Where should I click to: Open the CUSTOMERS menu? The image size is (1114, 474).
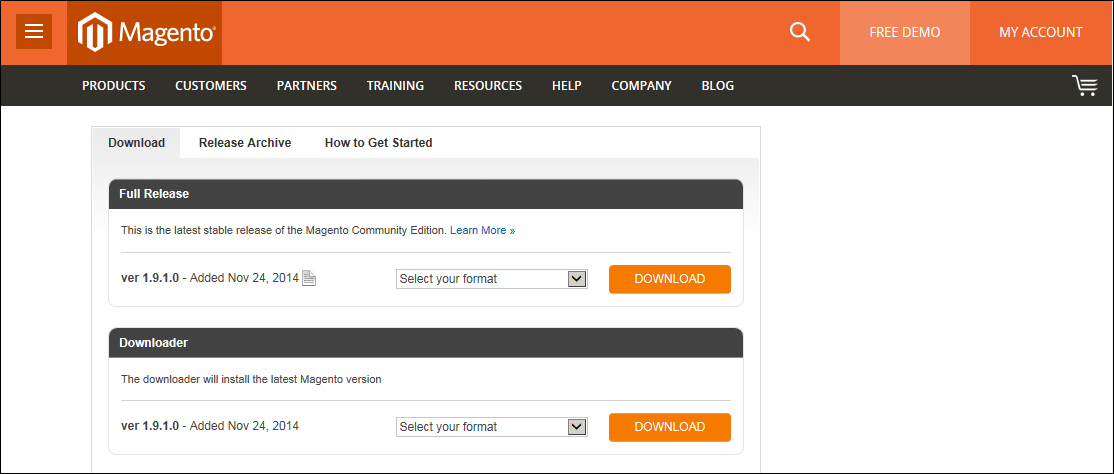coord(211,86)
